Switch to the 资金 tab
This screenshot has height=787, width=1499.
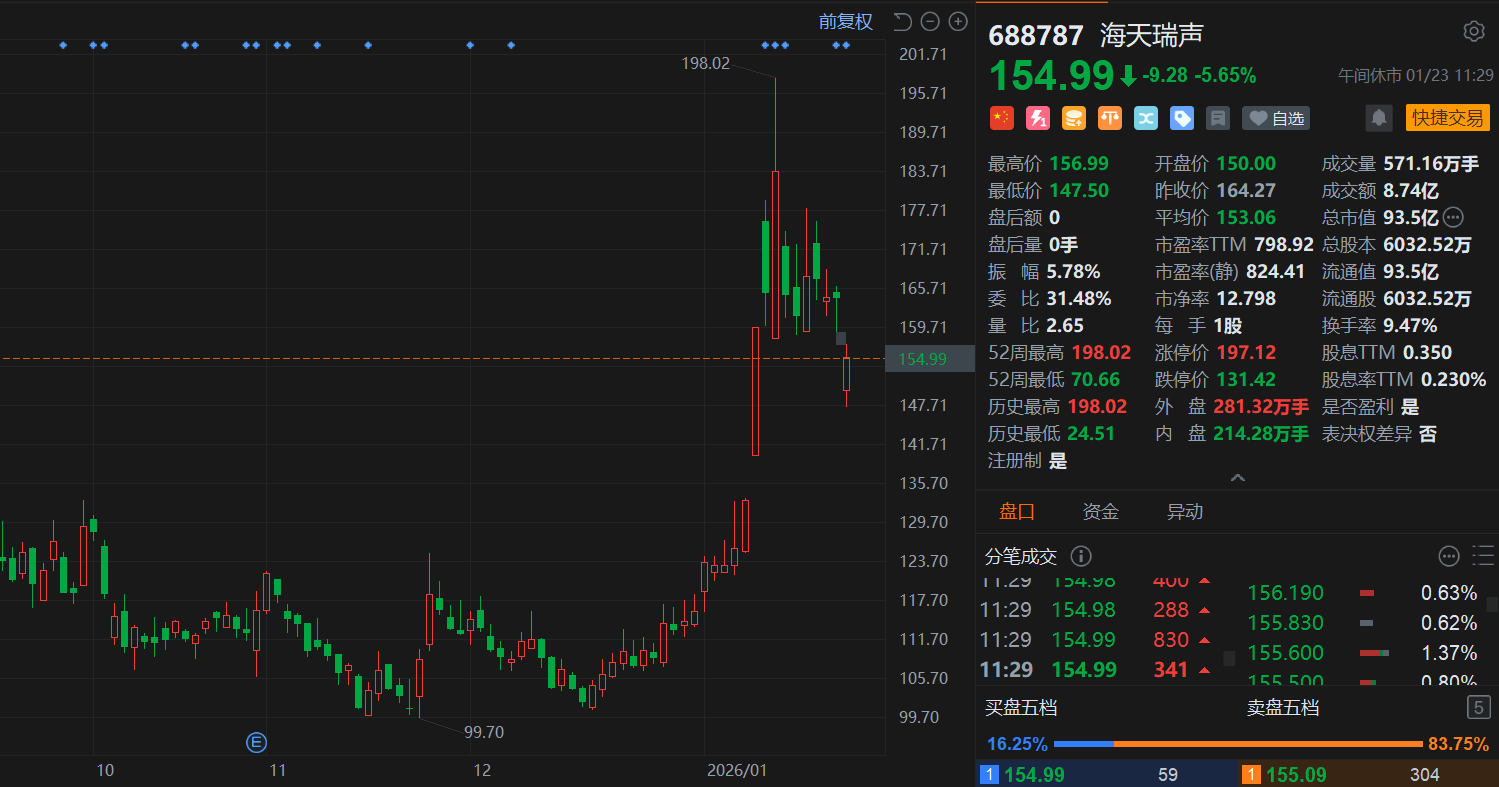(x=1100, y=512)
